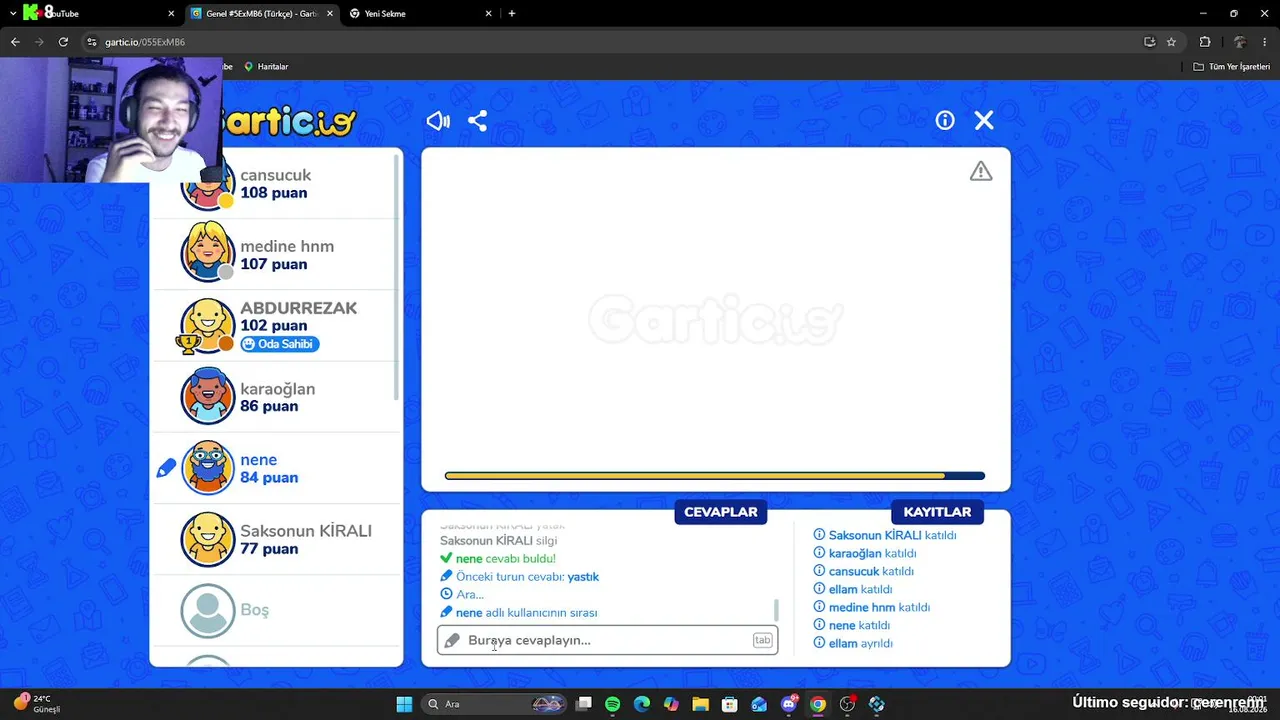Click the nene cevabı buldu message

(498, 558)
